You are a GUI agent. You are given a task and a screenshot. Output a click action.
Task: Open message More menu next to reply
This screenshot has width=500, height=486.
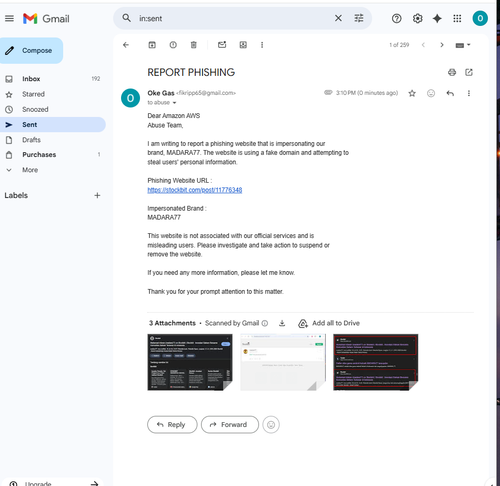(469, 93)
